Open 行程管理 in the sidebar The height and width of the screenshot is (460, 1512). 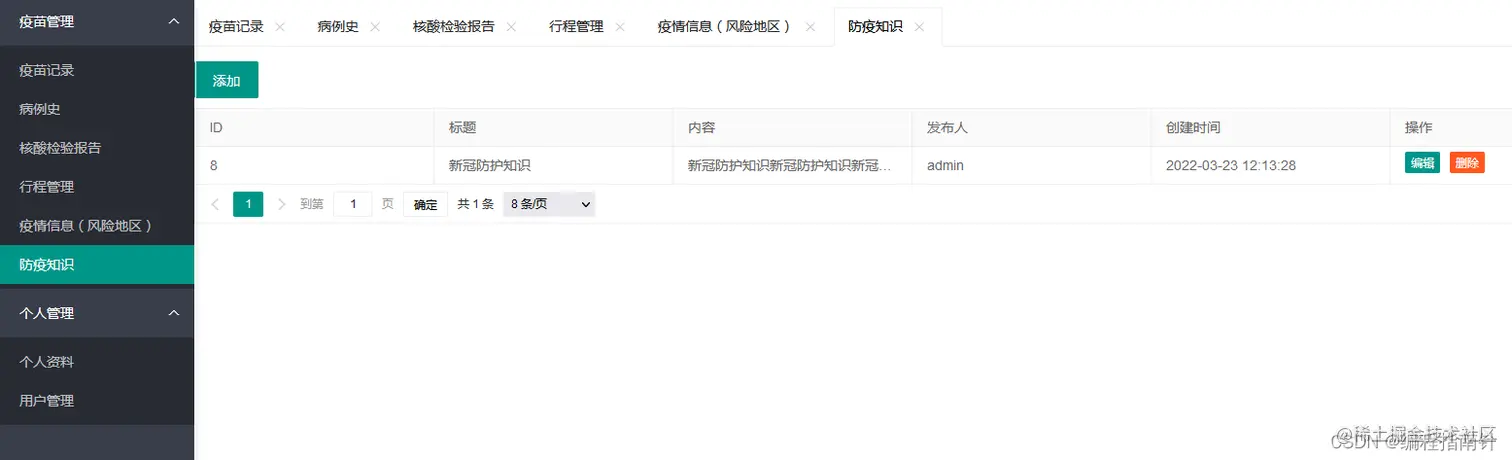97,187
